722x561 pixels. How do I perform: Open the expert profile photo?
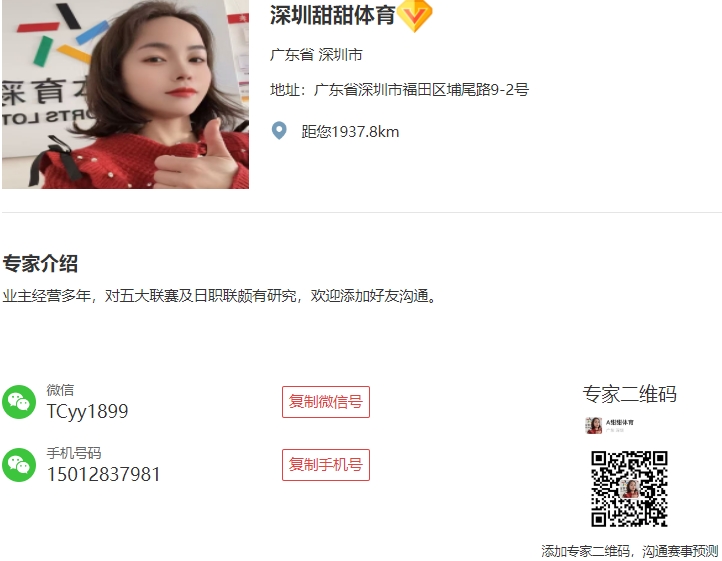(125, 94)
